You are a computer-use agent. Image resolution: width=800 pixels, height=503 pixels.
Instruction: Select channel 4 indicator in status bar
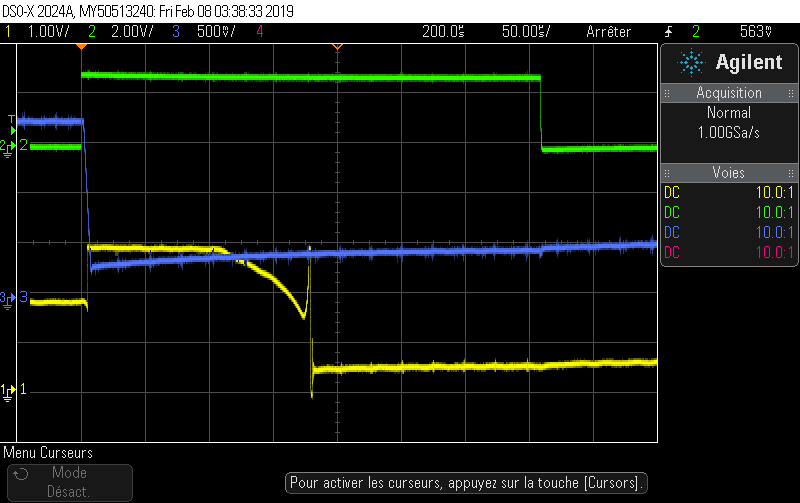(260, 32)
